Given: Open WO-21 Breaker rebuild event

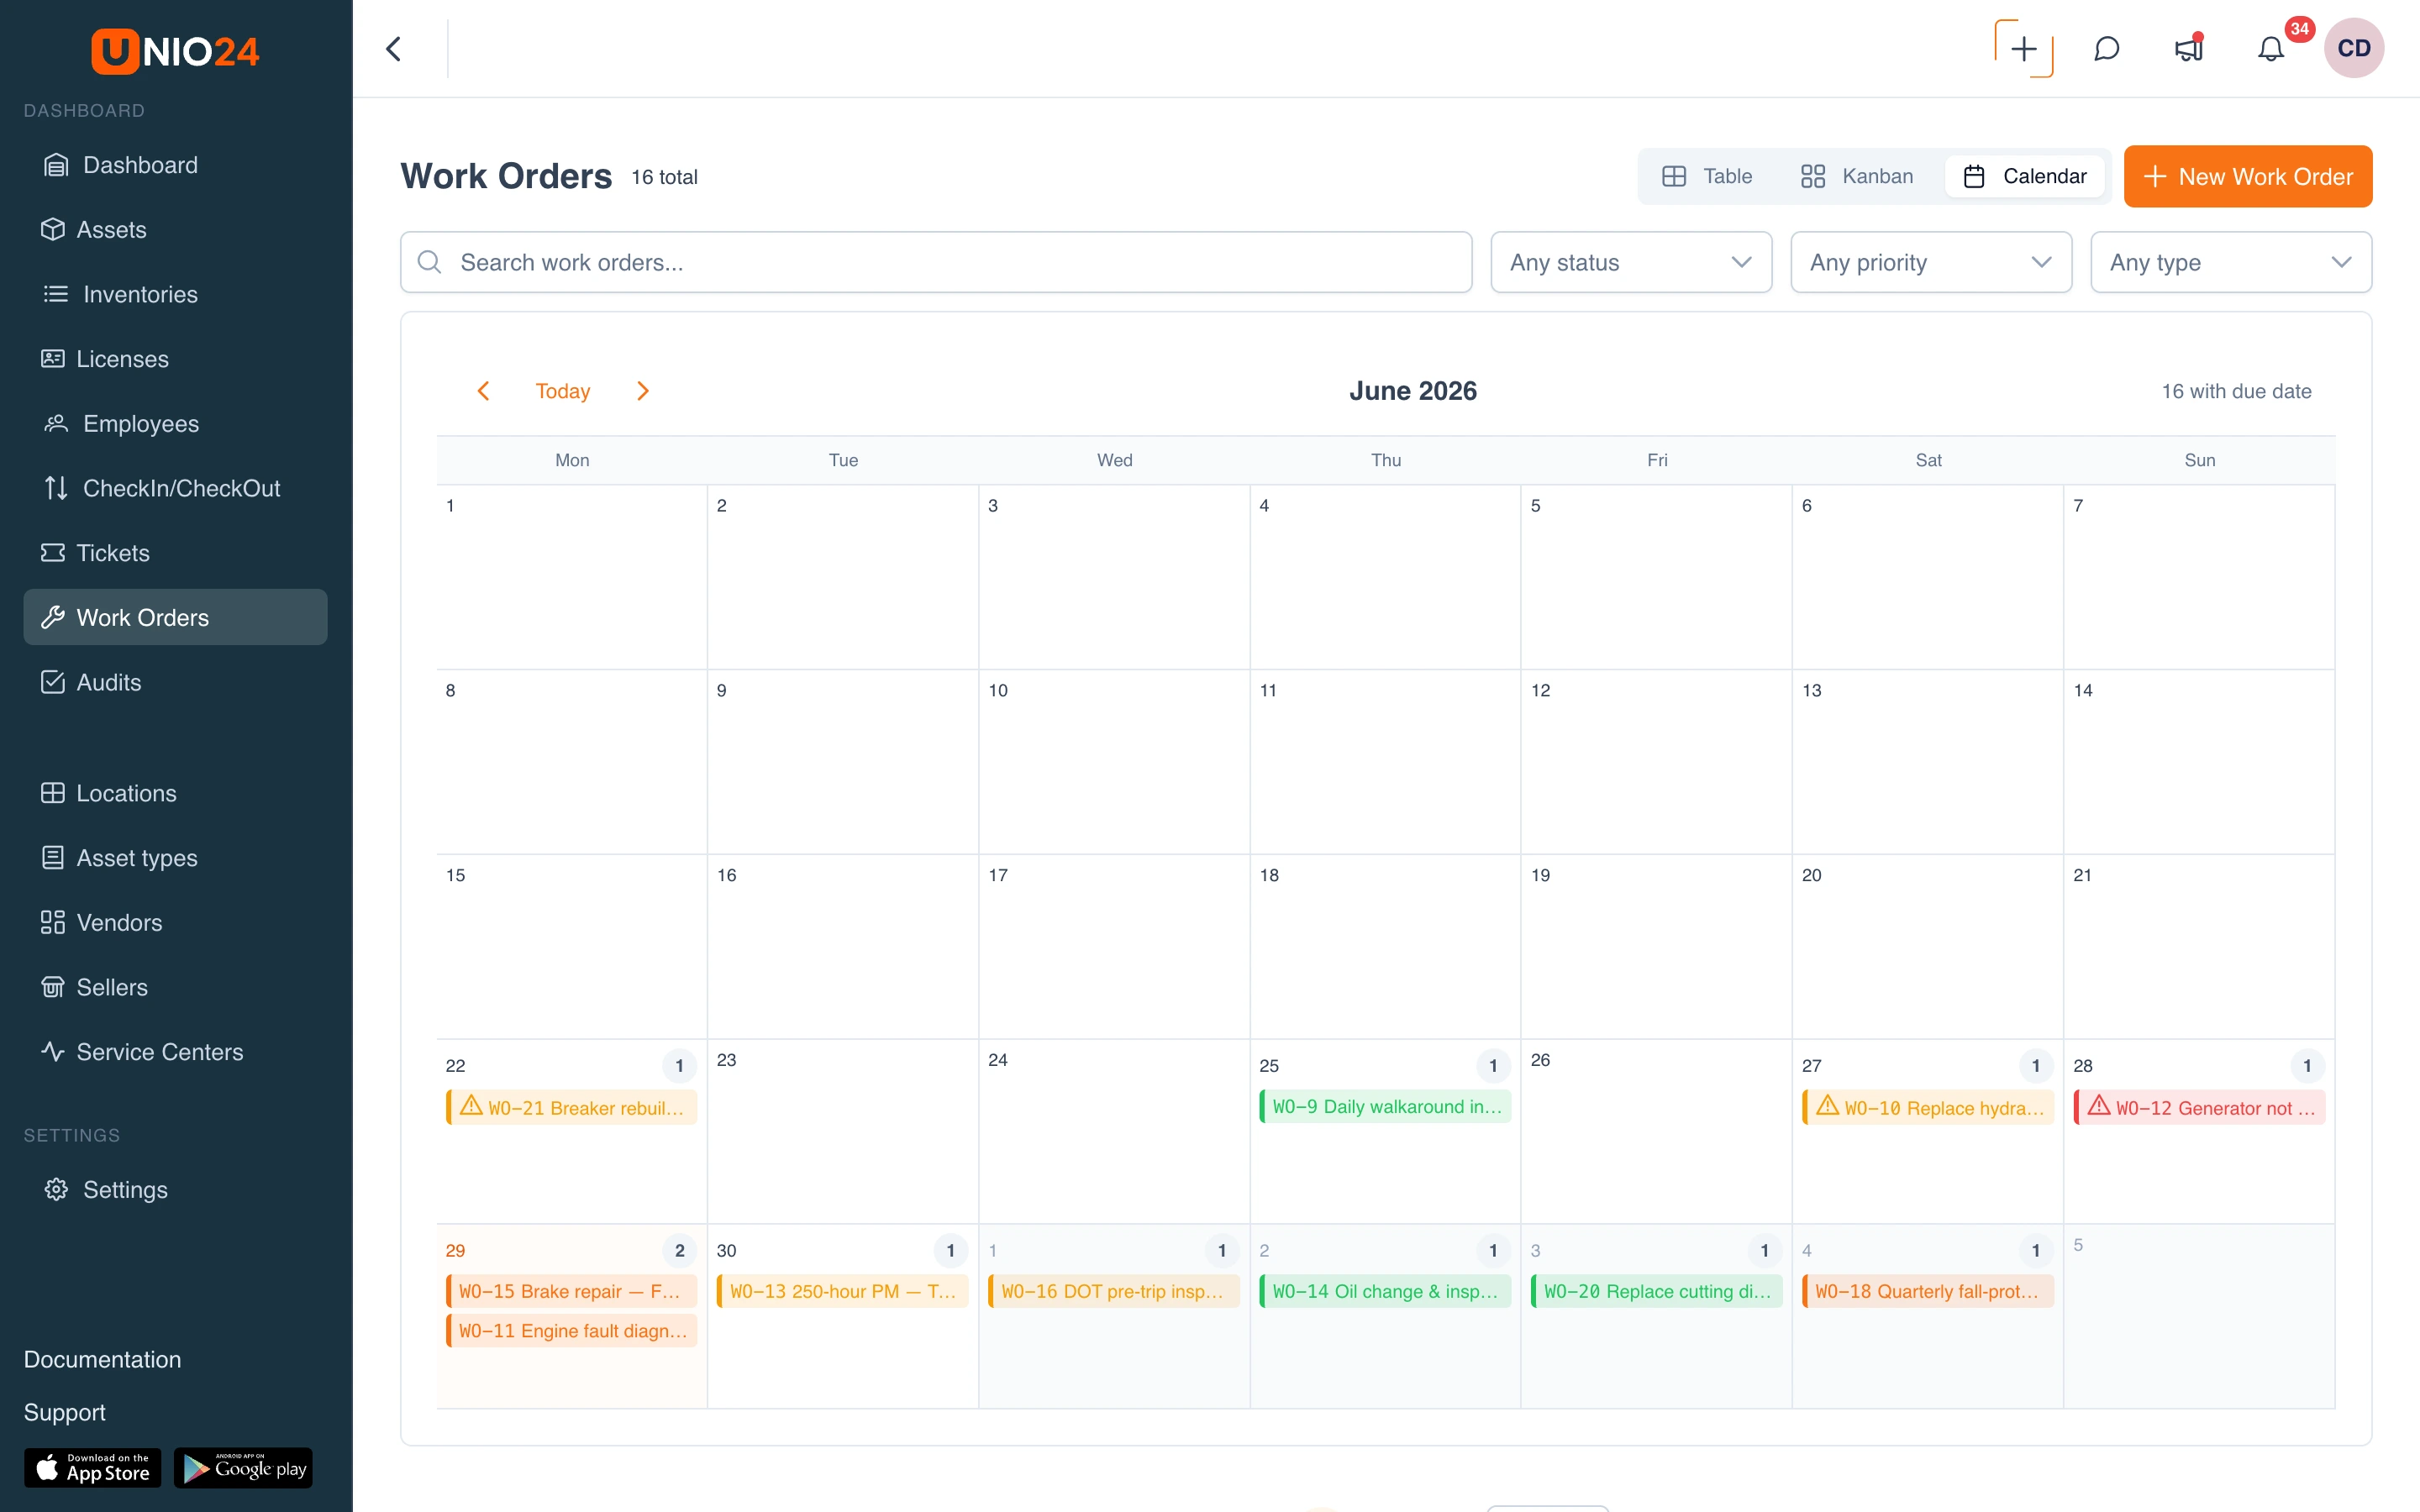Looking at the screenshot, I should tap(571, 1107).
